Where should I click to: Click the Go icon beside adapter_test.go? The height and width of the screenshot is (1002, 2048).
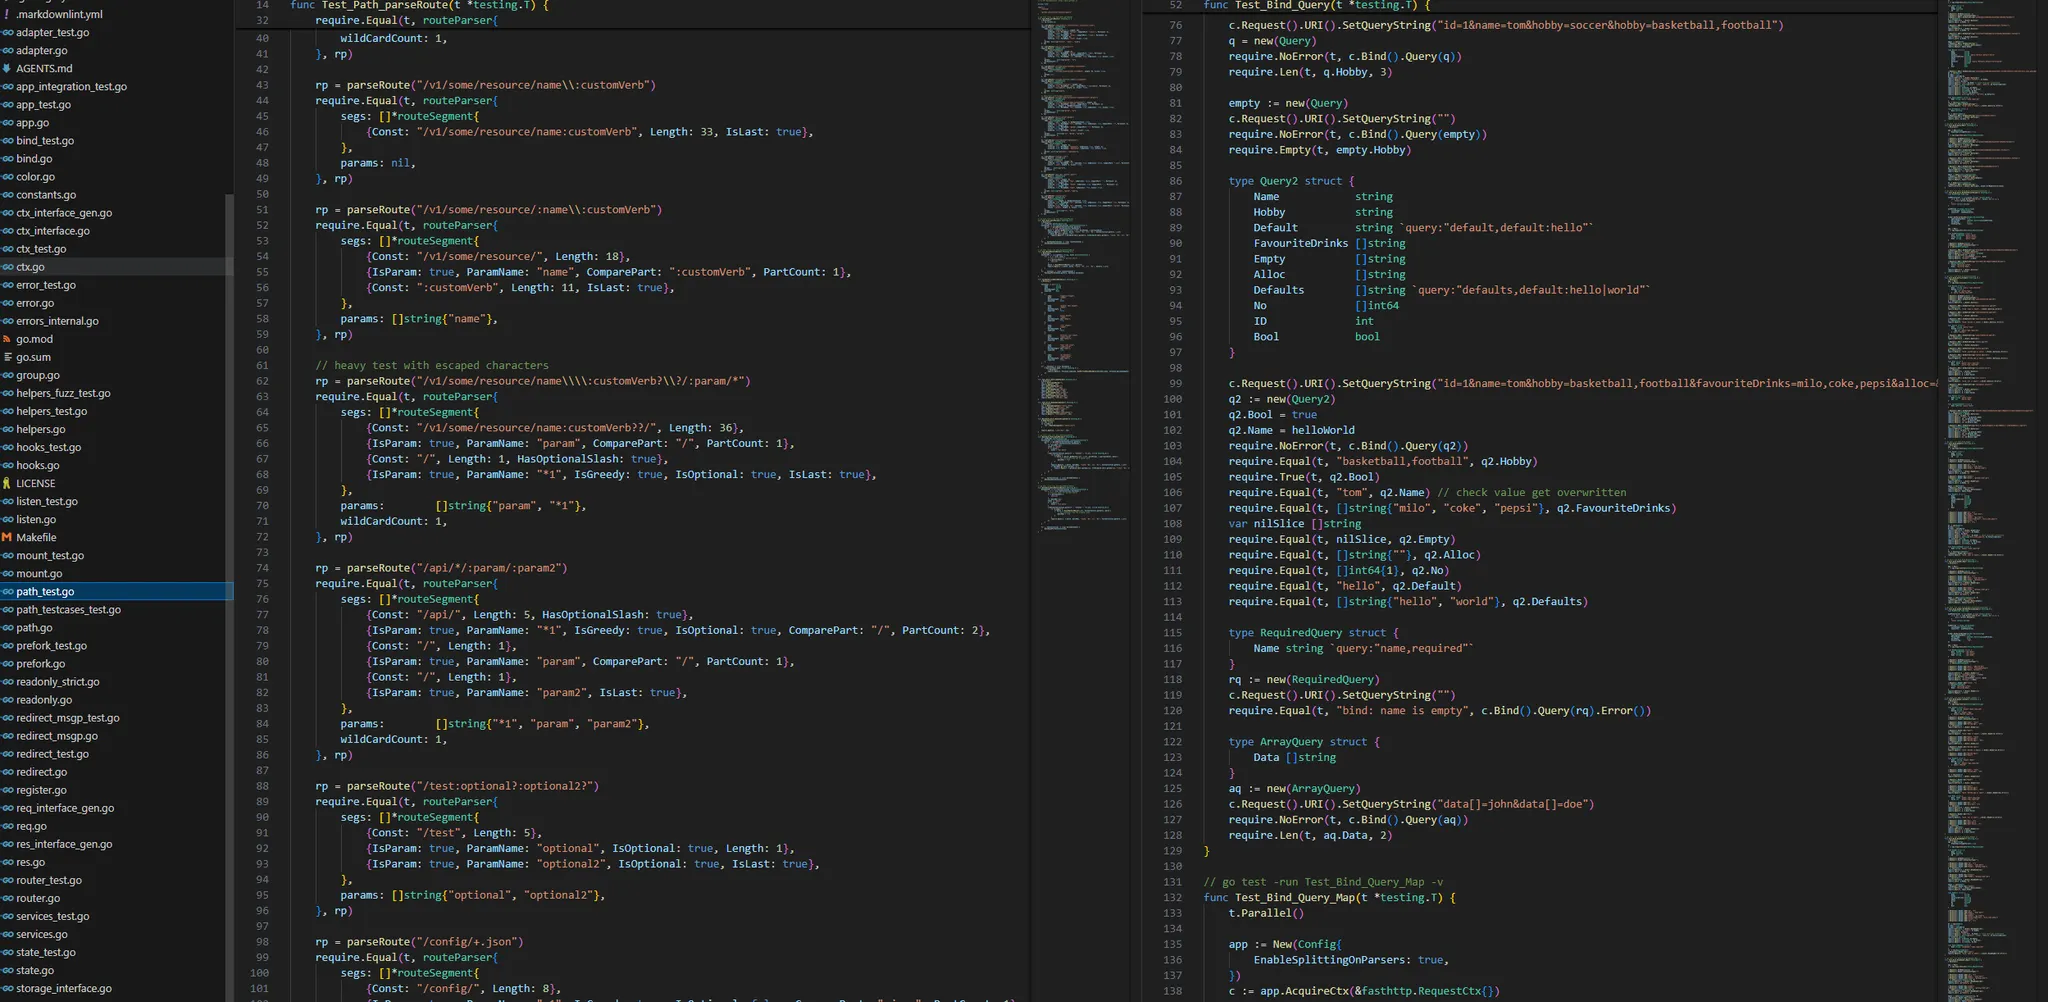(7, 33)
